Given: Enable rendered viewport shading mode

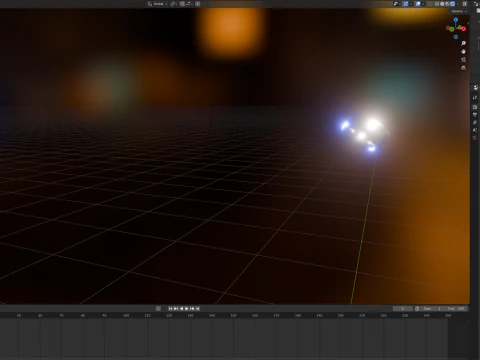Looking at the screenshot, I should tap(453, 4).
